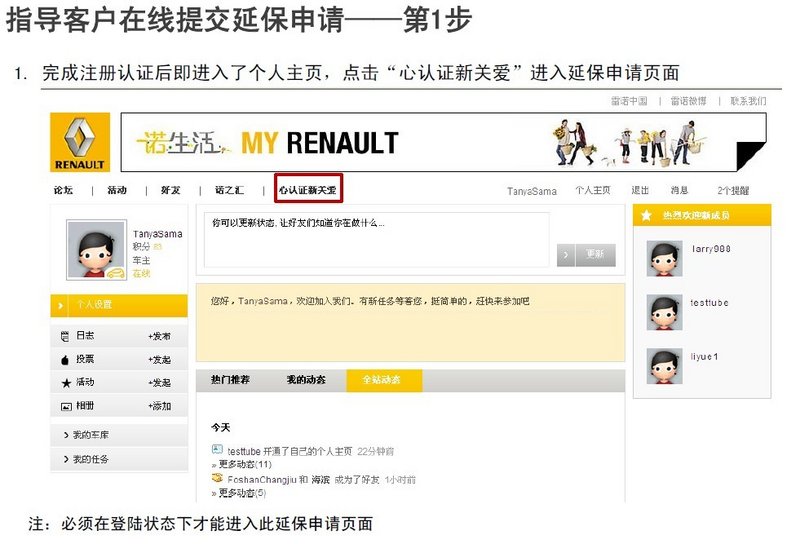Click larry988's avatar
Viewport: 800px width, 544px height.
pos(664,259)
